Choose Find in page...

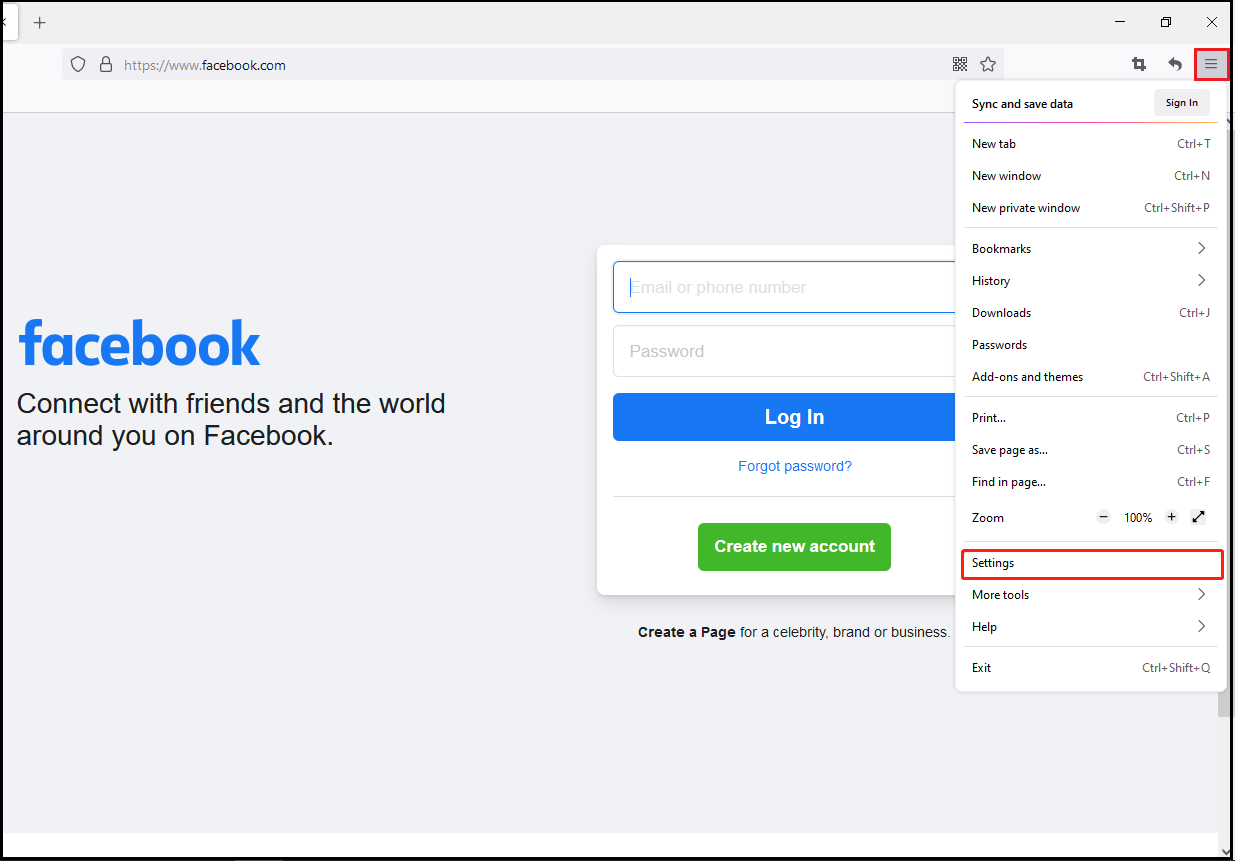pos(1091,482)
